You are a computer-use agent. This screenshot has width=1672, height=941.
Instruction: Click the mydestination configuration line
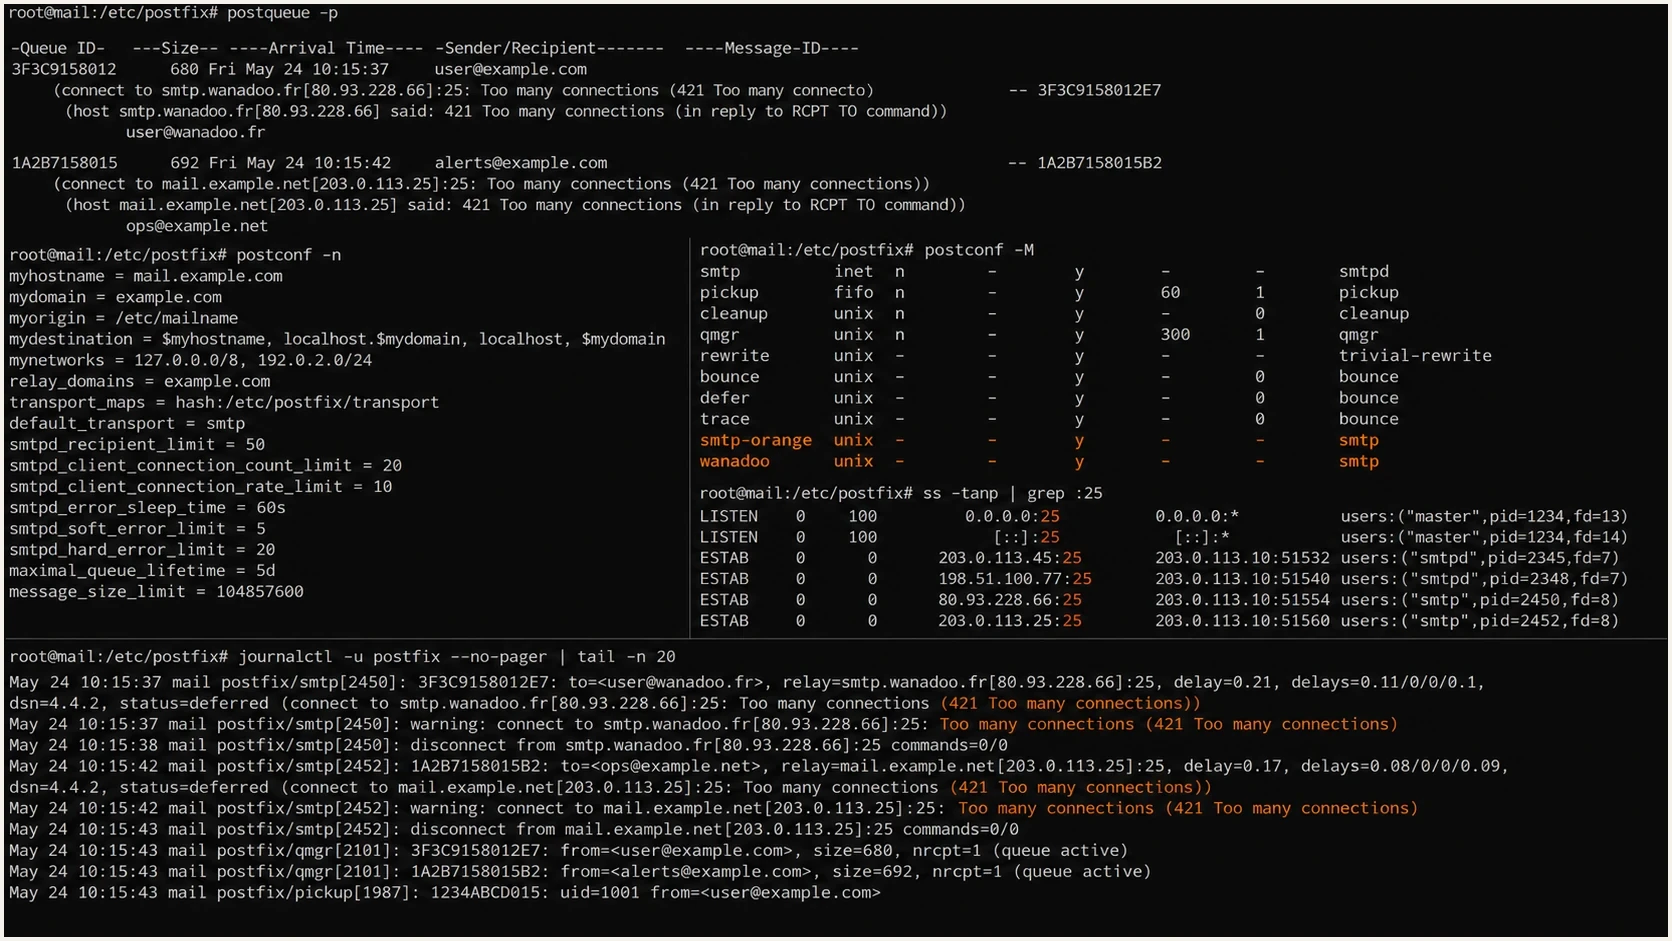337,339
